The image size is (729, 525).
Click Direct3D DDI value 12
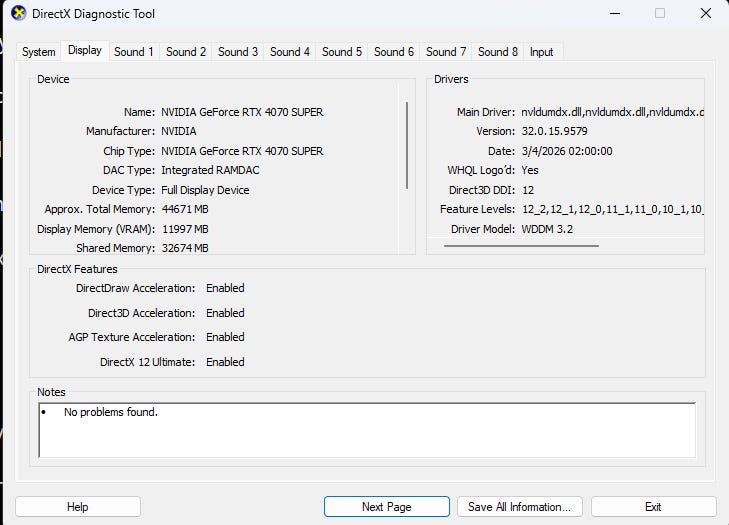[x=528, y=190]
